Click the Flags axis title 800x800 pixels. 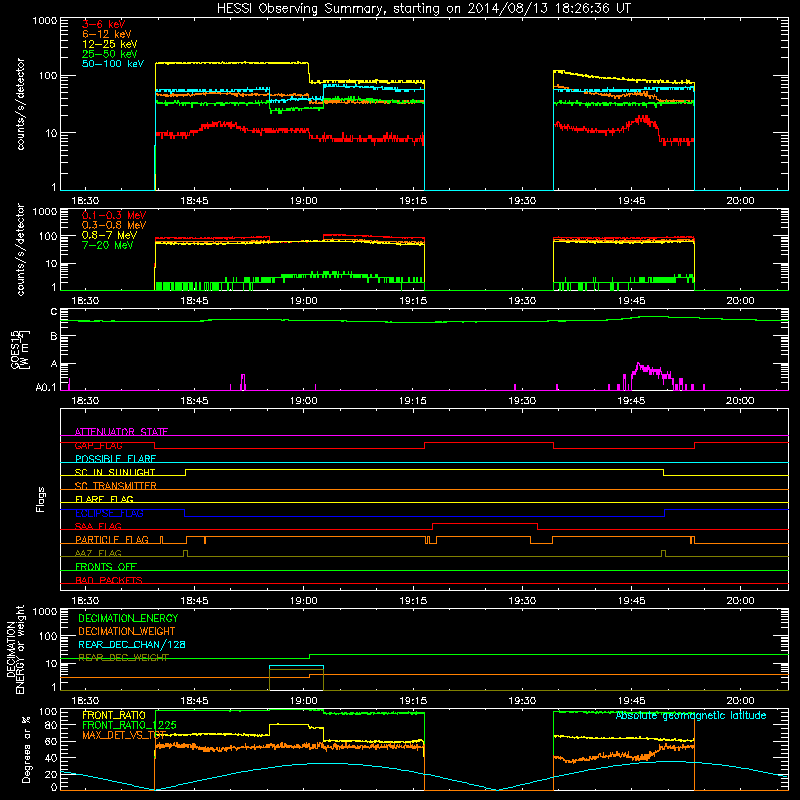tap(41, 500)
